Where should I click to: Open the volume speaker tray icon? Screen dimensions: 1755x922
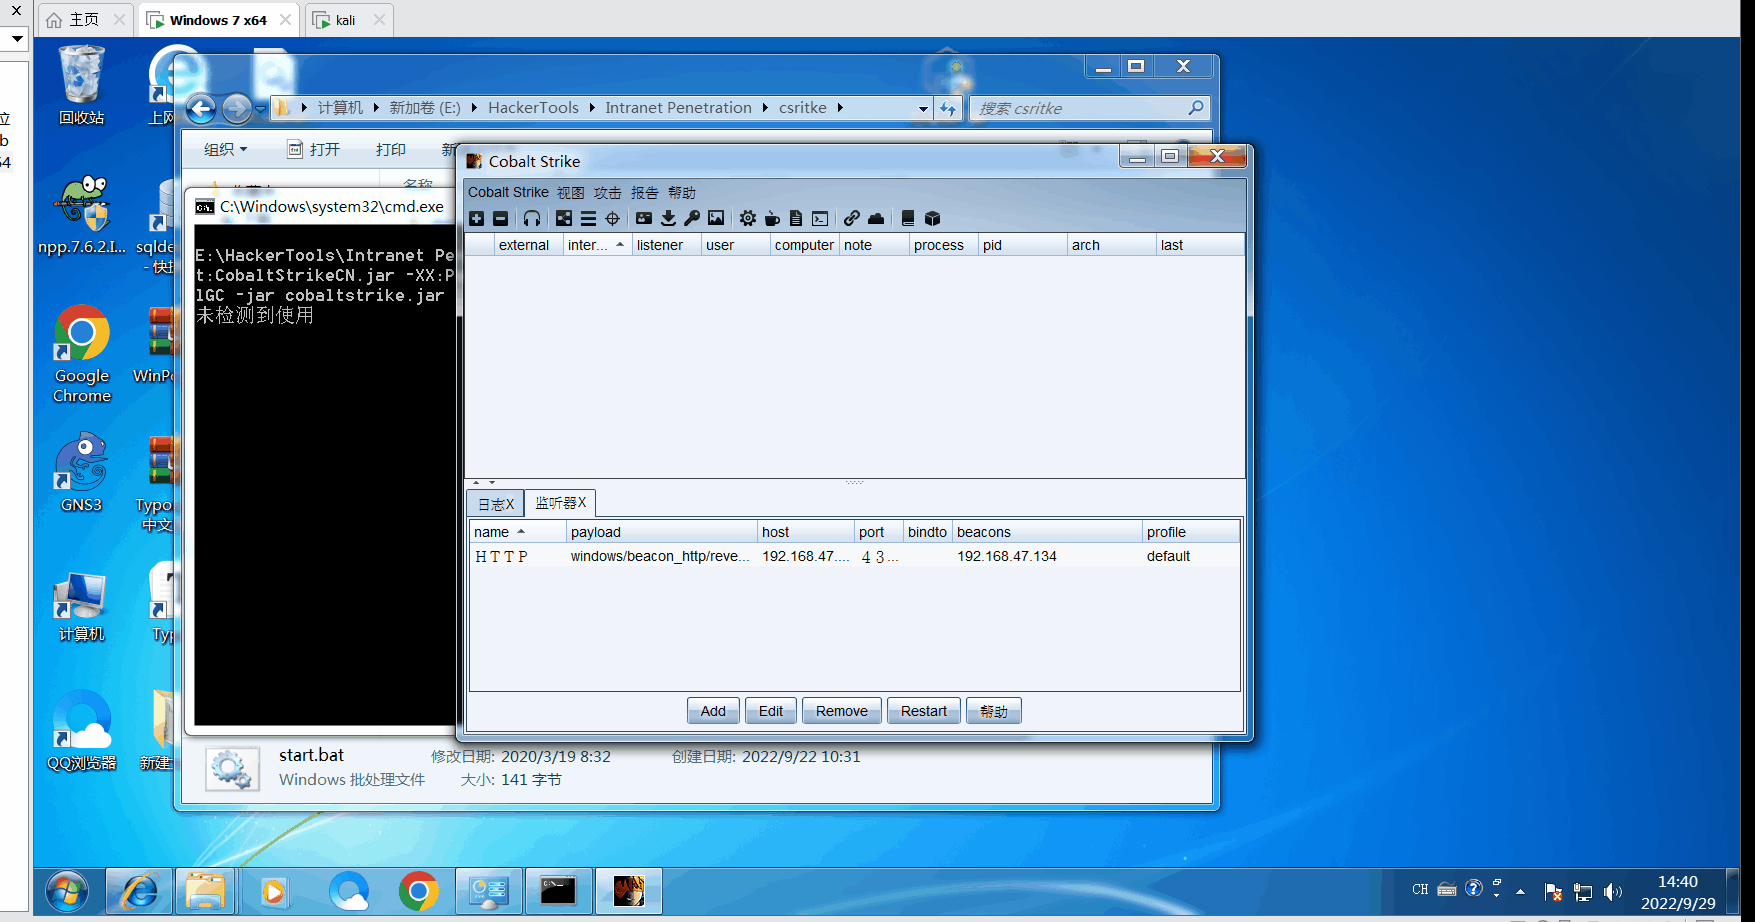point(1612,891)
